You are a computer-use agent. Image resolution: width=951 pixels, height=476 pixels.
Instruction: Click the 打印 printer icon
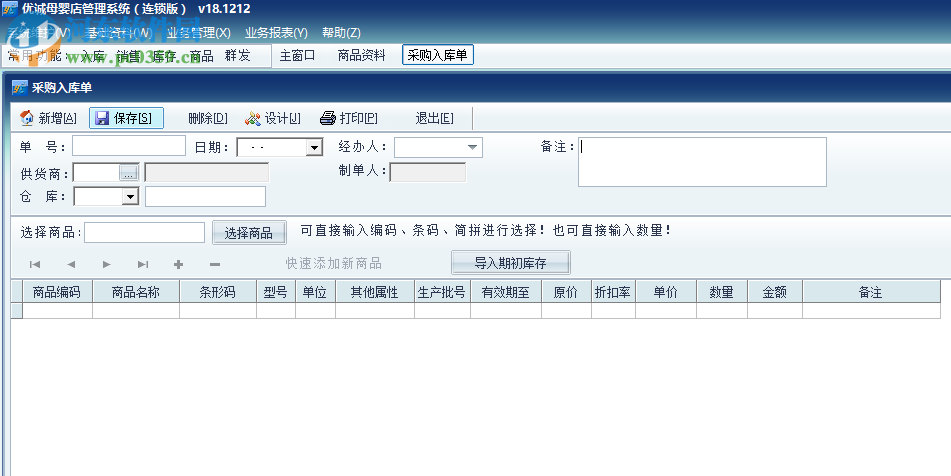328,118
